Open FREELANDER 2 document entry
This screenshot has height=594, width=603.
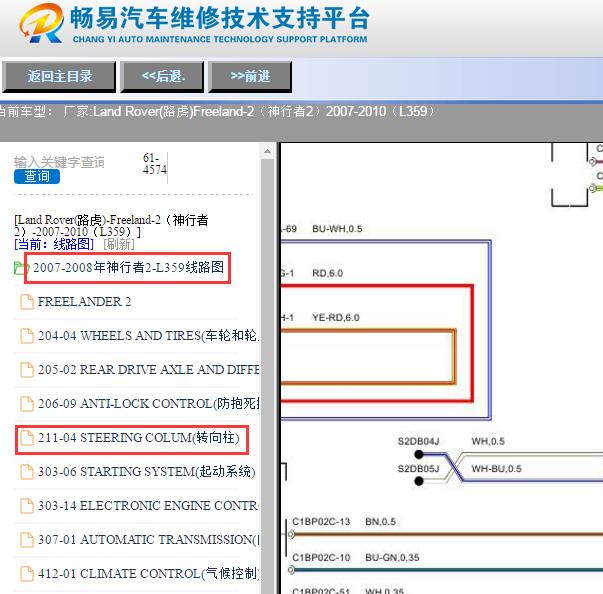coord(85,302)
